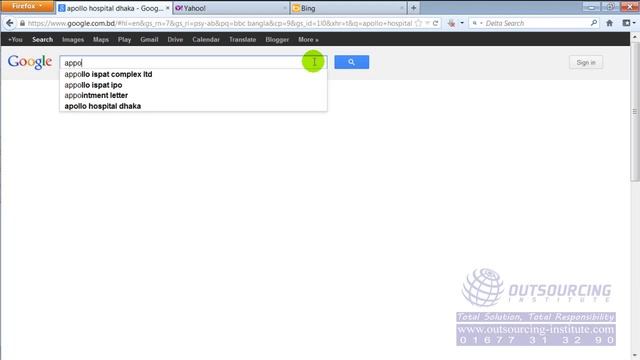Go back using the browser back arrow

tap(10, 23)
